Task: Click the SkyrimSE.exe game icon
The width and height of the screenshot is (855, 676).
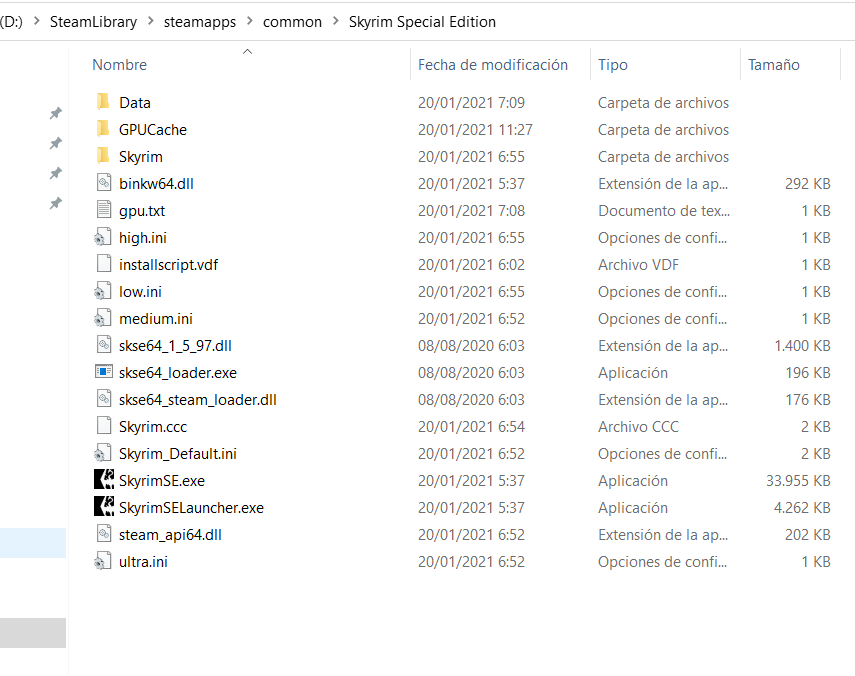Action: (x=104, y=480)
